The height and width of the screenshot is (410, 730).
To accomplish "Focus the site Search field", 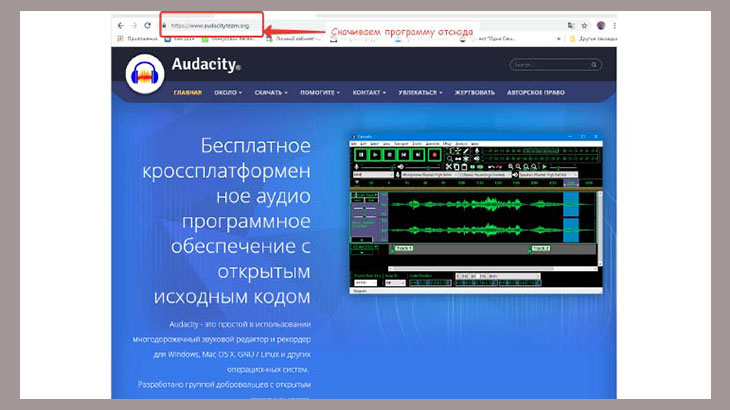I will 555,65.
